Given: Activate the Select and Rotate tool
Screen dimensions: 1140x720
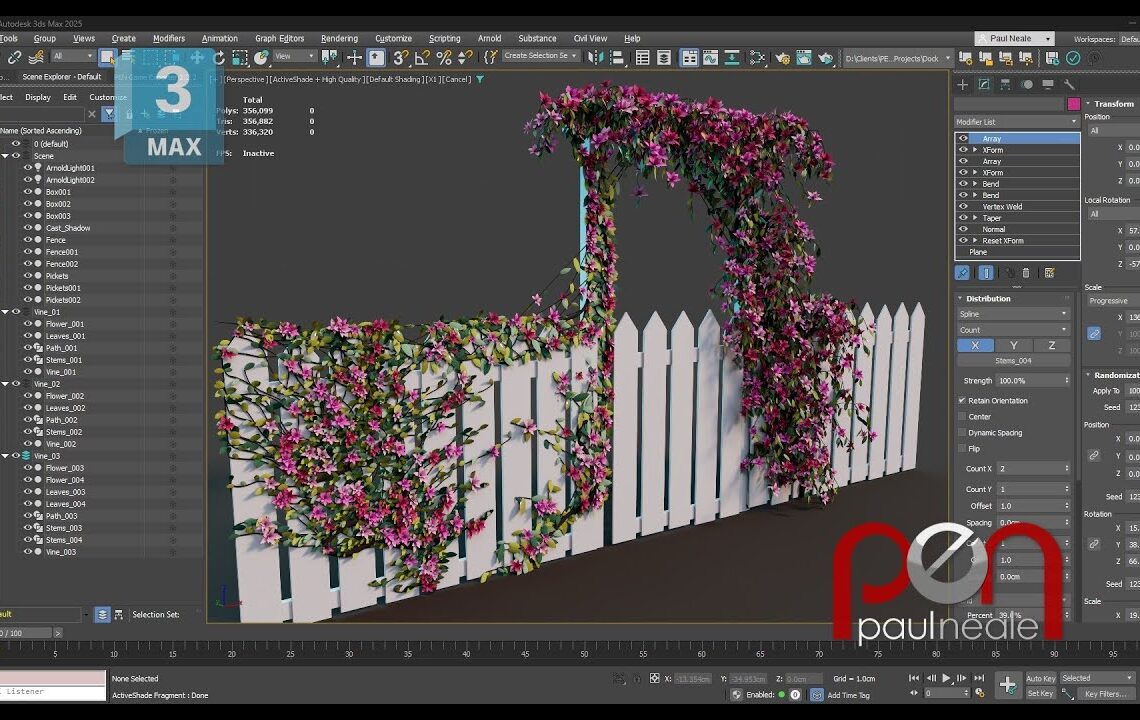Looking at the screenshot, I should click(219, 57).
